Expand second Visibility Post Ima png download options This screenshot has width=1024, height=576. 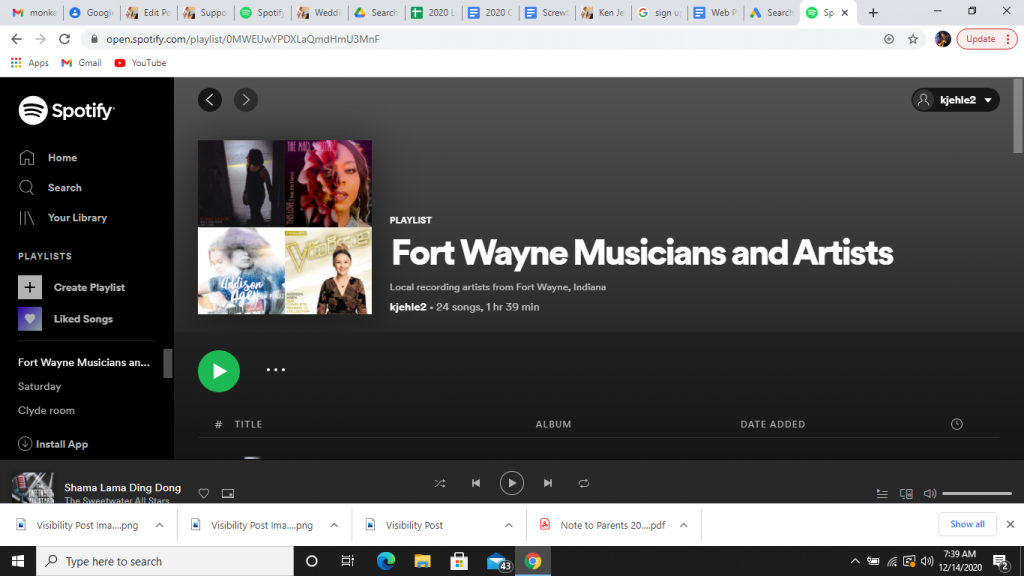point(334,525)
